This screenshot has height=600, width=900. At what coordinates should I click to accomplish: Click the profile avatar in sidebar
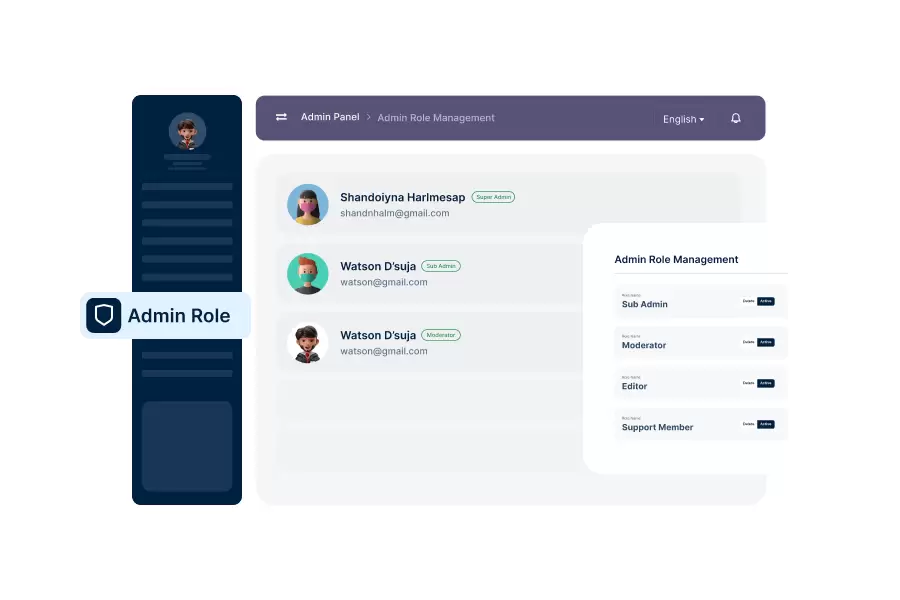coord(187,131)
